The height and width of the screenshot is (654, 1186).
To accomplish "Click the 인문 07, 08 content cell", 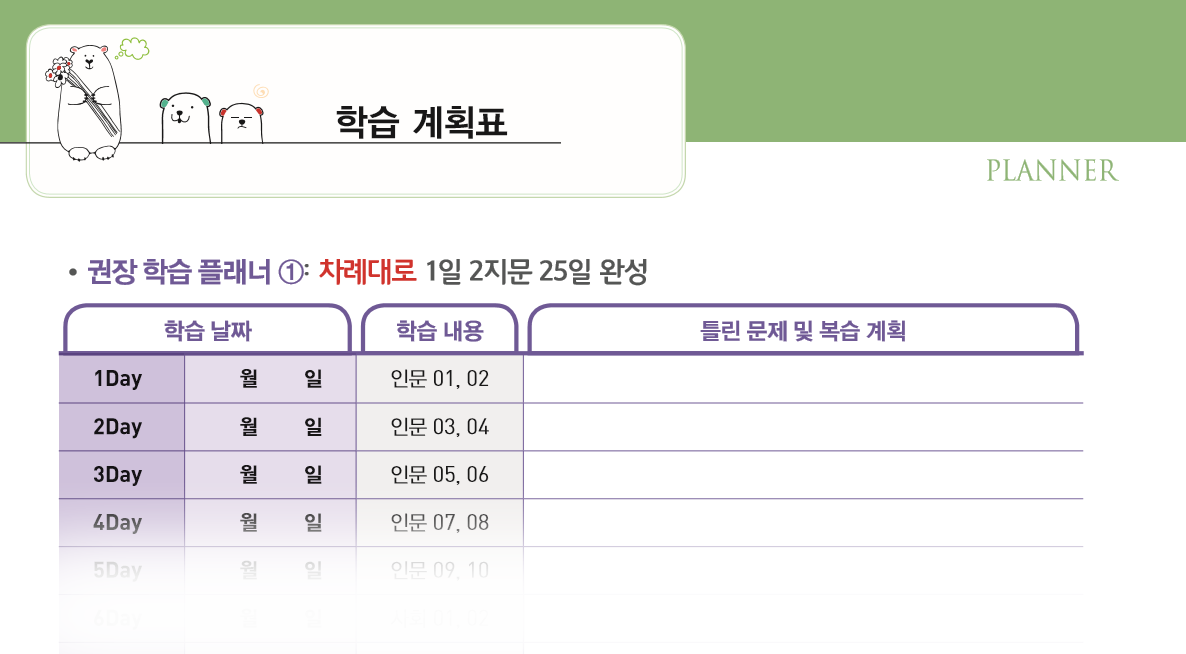I will pyautogui.click(x=439, y=523).
